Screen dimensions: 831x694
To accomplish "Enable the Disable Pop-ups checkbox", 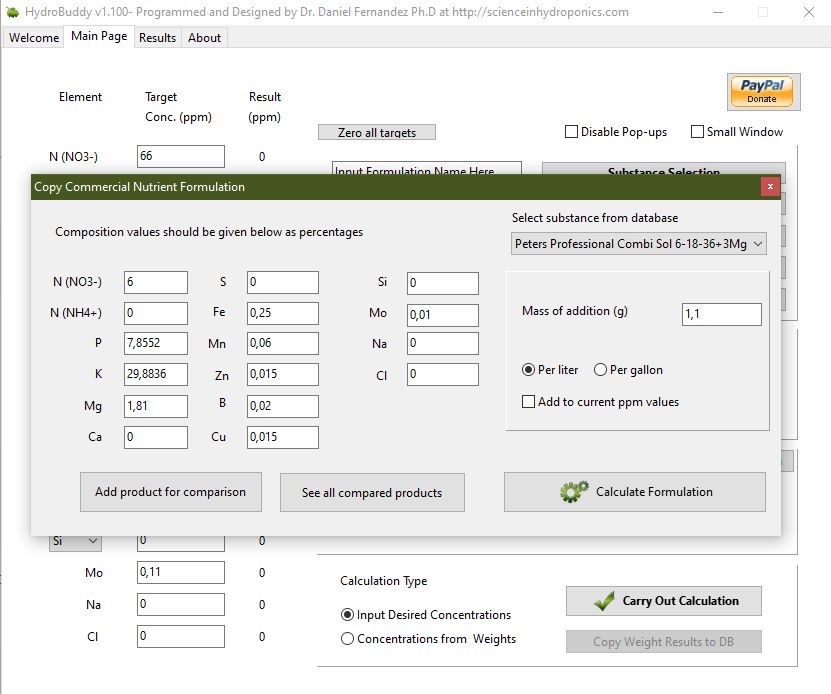I will click(x=572, y=132).
